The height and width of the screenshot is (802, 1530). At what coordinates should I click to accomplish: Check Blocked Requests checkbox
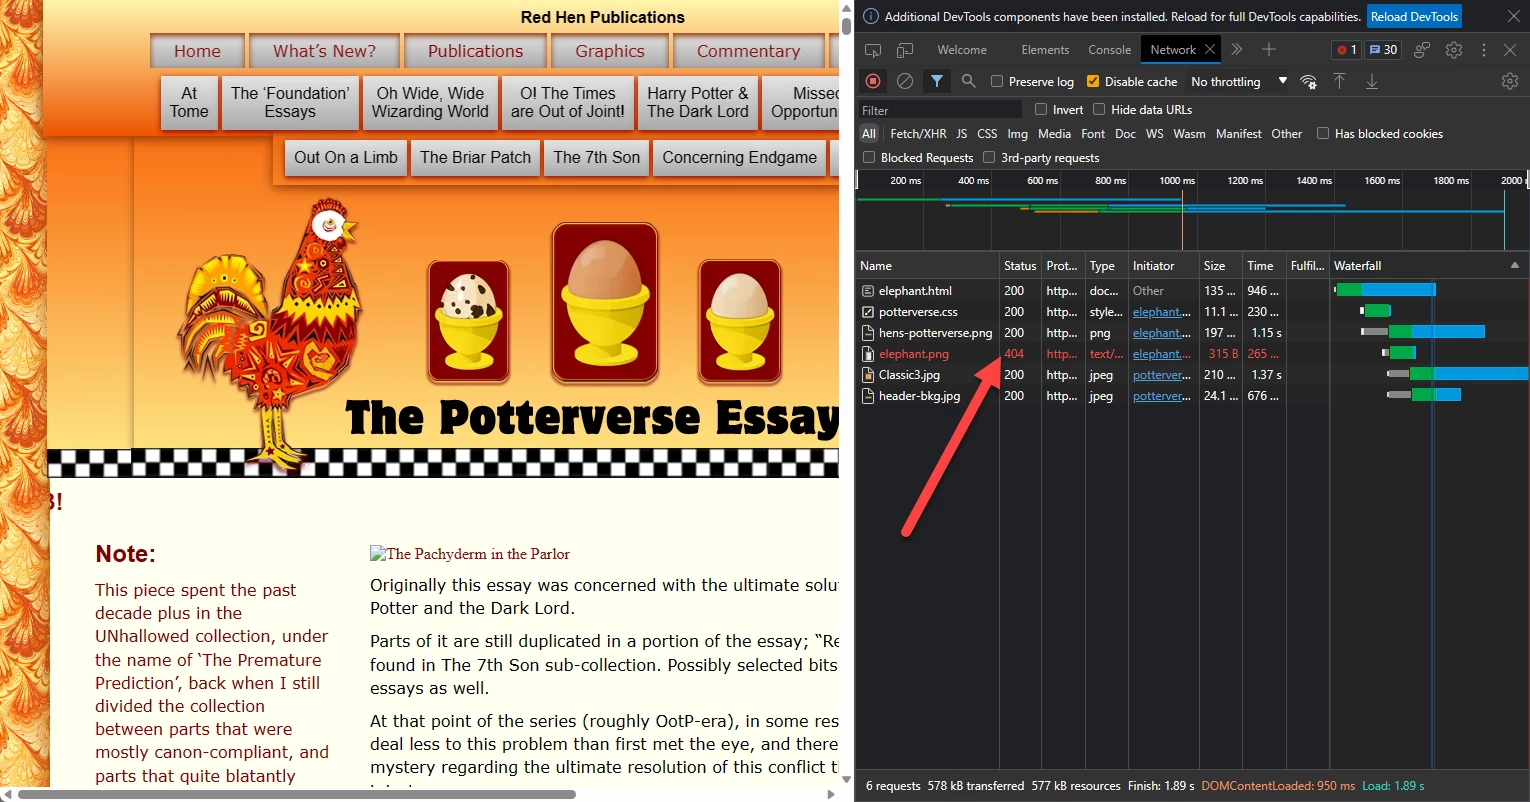(x=869, y=157)
